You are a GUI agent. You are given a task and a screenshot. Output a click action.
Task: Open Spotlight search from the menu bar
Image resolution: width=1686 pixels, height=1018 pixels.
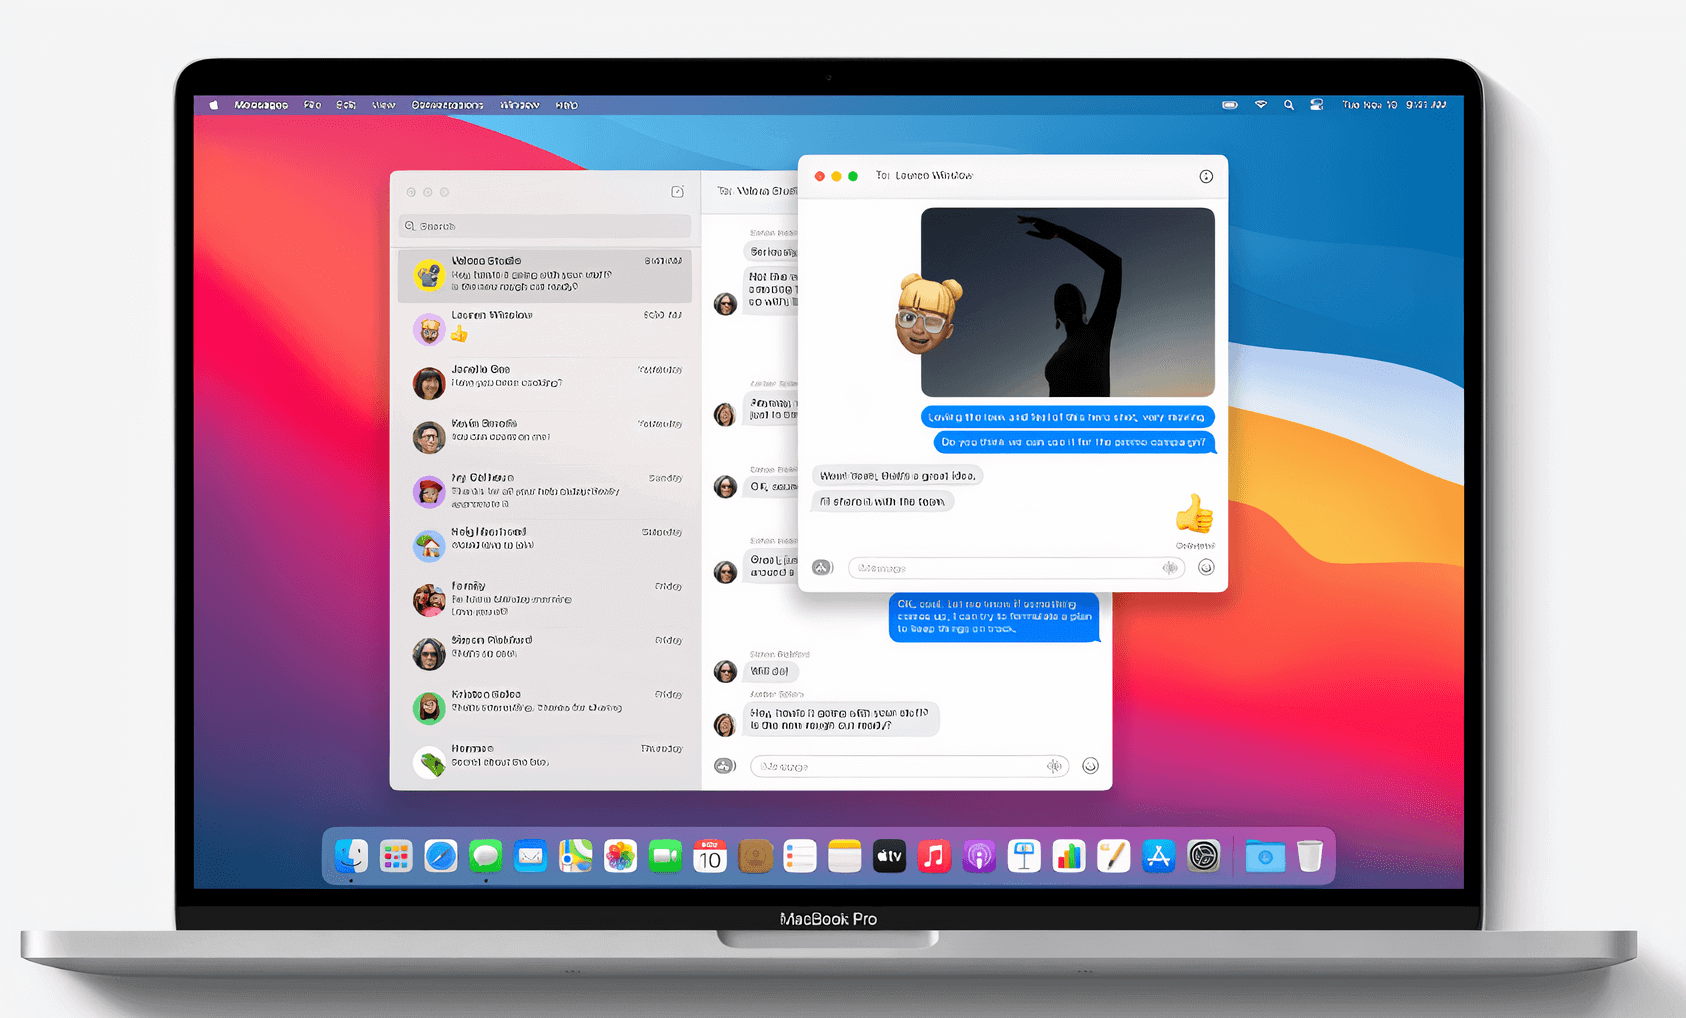coord(1289,104)
